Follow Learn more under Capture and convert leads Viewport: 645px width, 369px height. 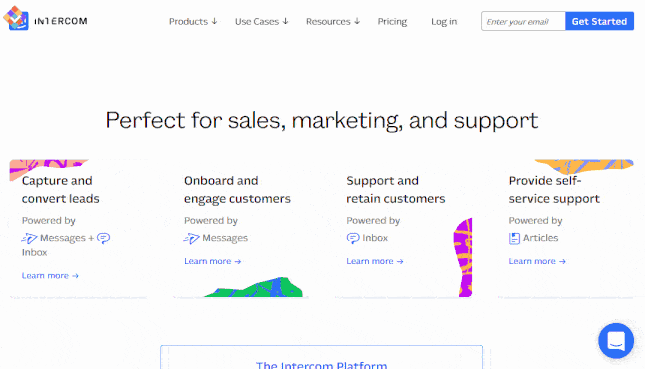[50, 276]
